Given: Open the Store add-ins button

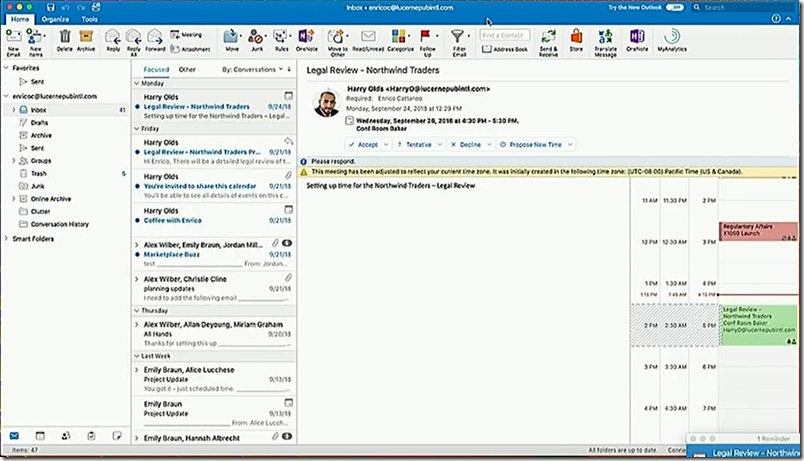Looking at the screenshot, I should point(576,41).
